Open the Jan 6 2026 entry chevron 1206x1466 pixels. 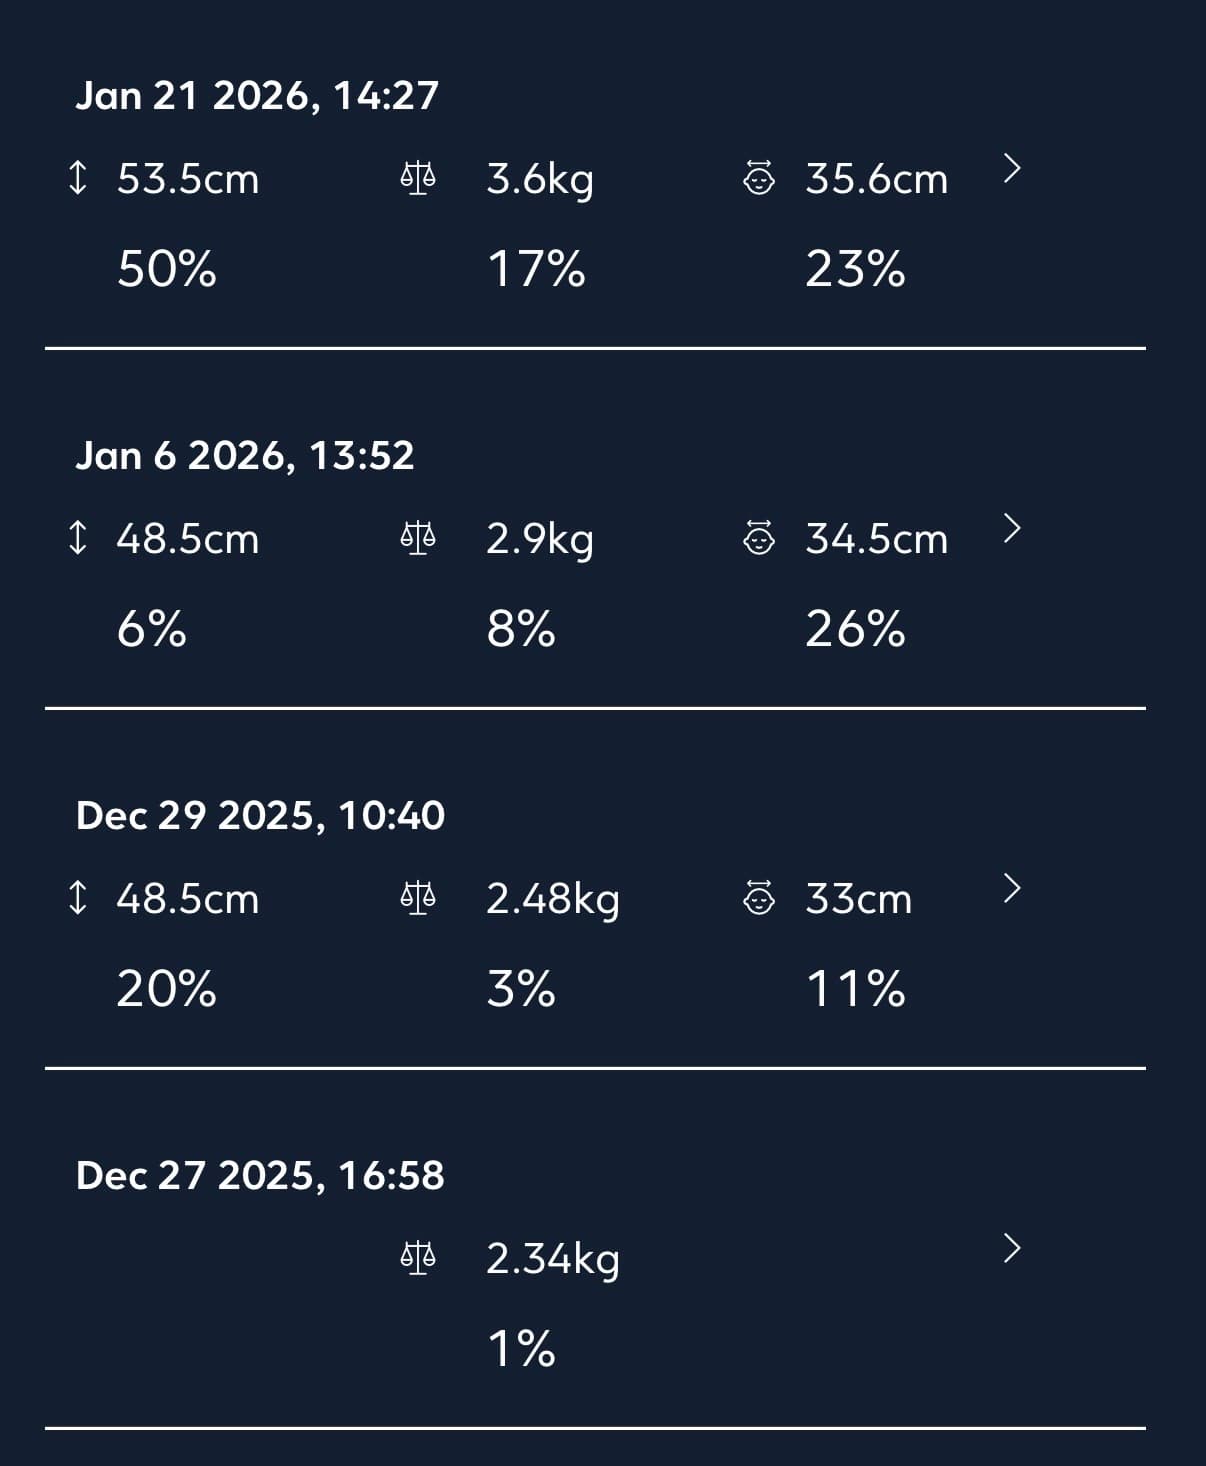pyautogui.click(x=1012, y=528)
